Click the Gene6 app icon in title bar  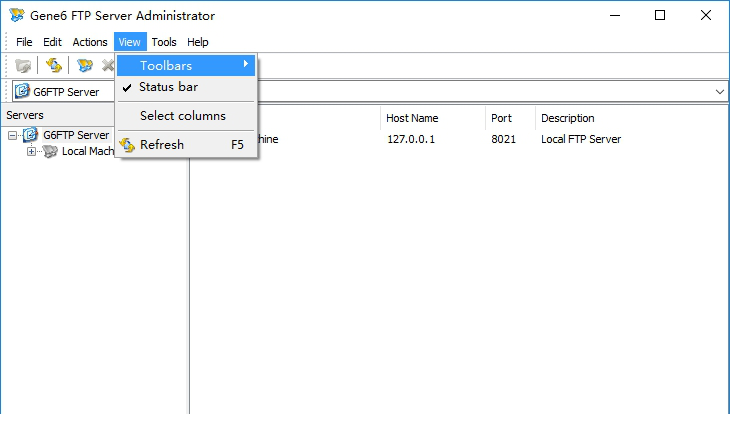tap(17, 15)
